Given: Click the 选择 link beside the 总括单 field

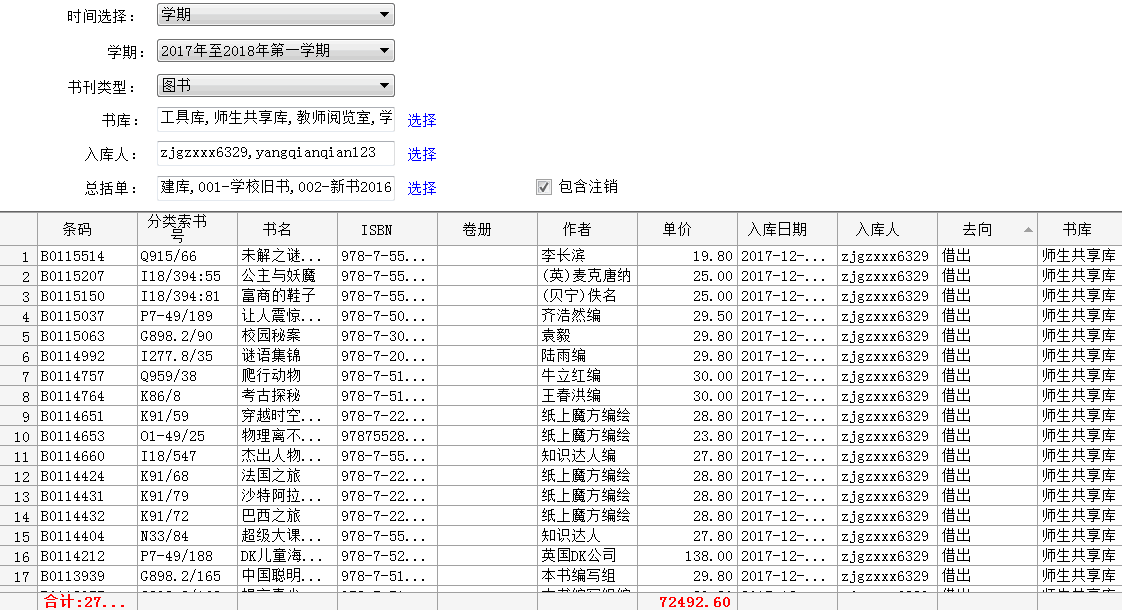Looking at the screenshot, I should [421, 188].
